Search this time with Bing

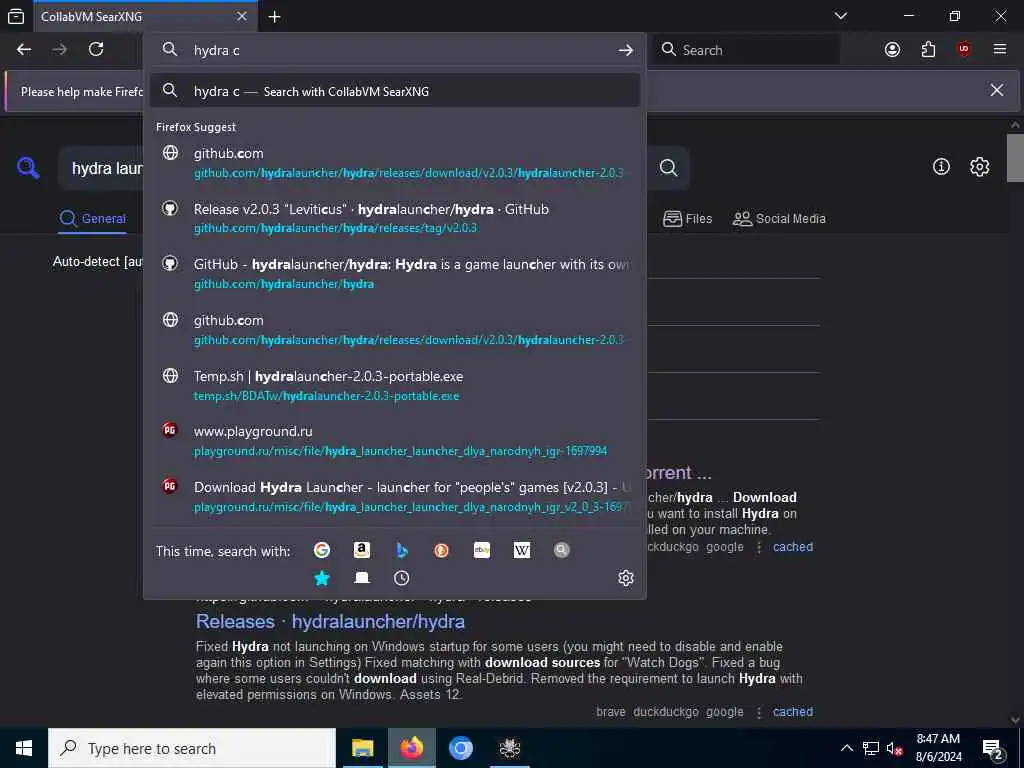tap(402, 551)
